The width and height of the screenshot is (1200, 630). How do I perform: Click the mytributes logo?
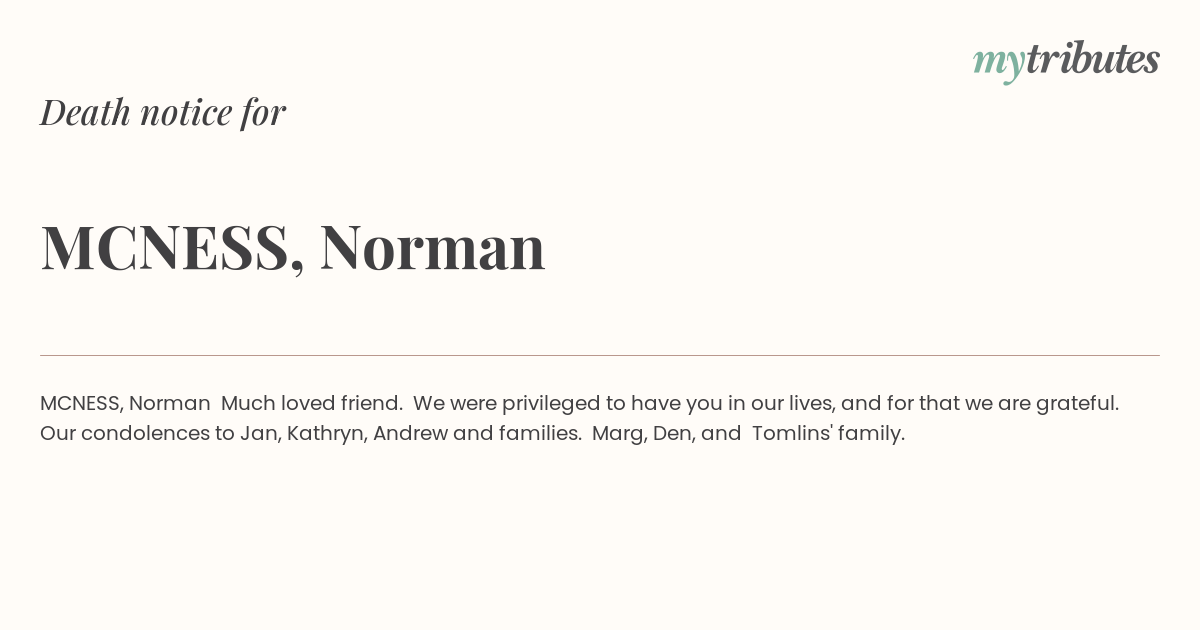tap(1065, 60)
